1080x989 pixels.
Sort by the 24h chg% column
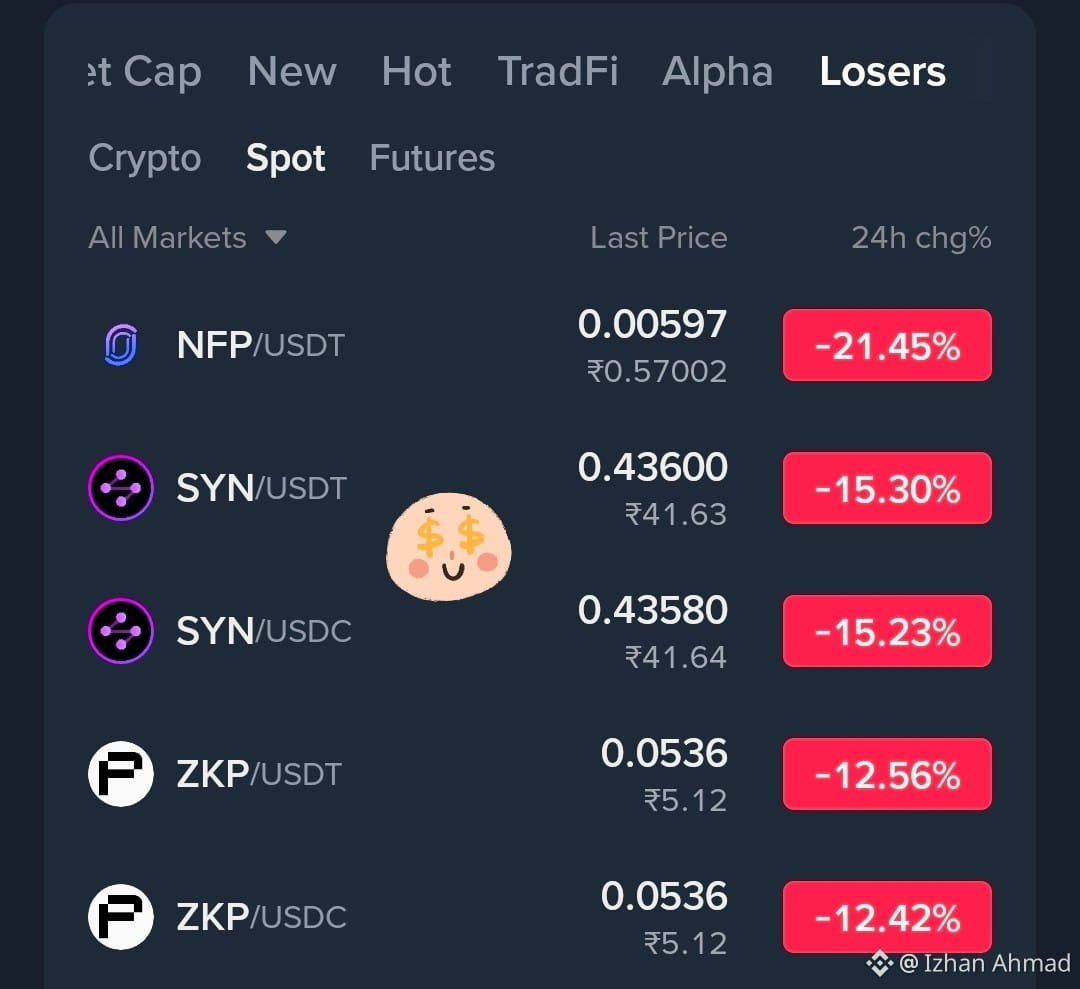point(922,238)
